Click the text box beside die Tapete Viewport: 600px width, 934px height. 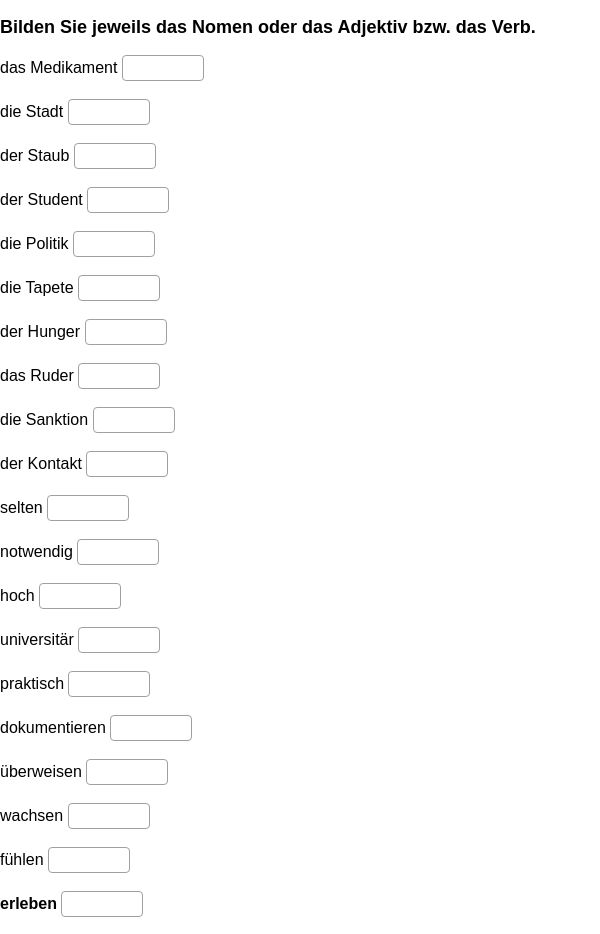tap(119, 288)
